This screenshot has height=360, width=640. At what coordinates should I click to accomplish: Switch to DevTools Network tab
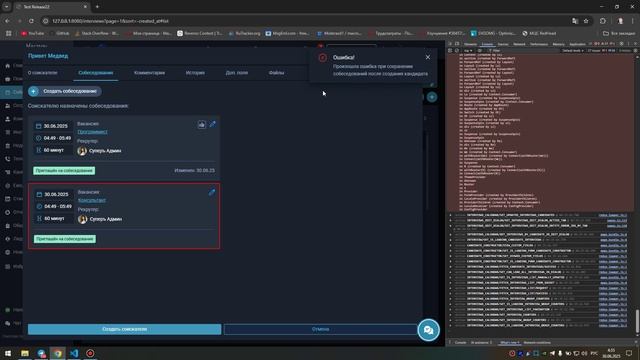click(519, 44)
